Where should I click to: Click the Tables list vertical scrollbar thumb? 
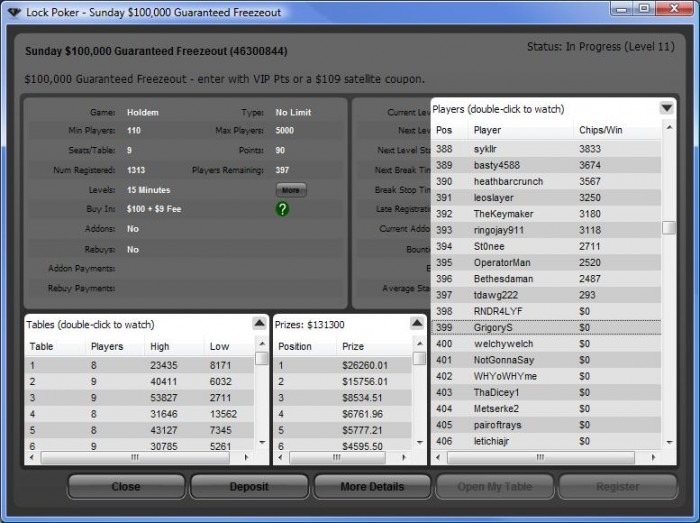pos(262,358)
